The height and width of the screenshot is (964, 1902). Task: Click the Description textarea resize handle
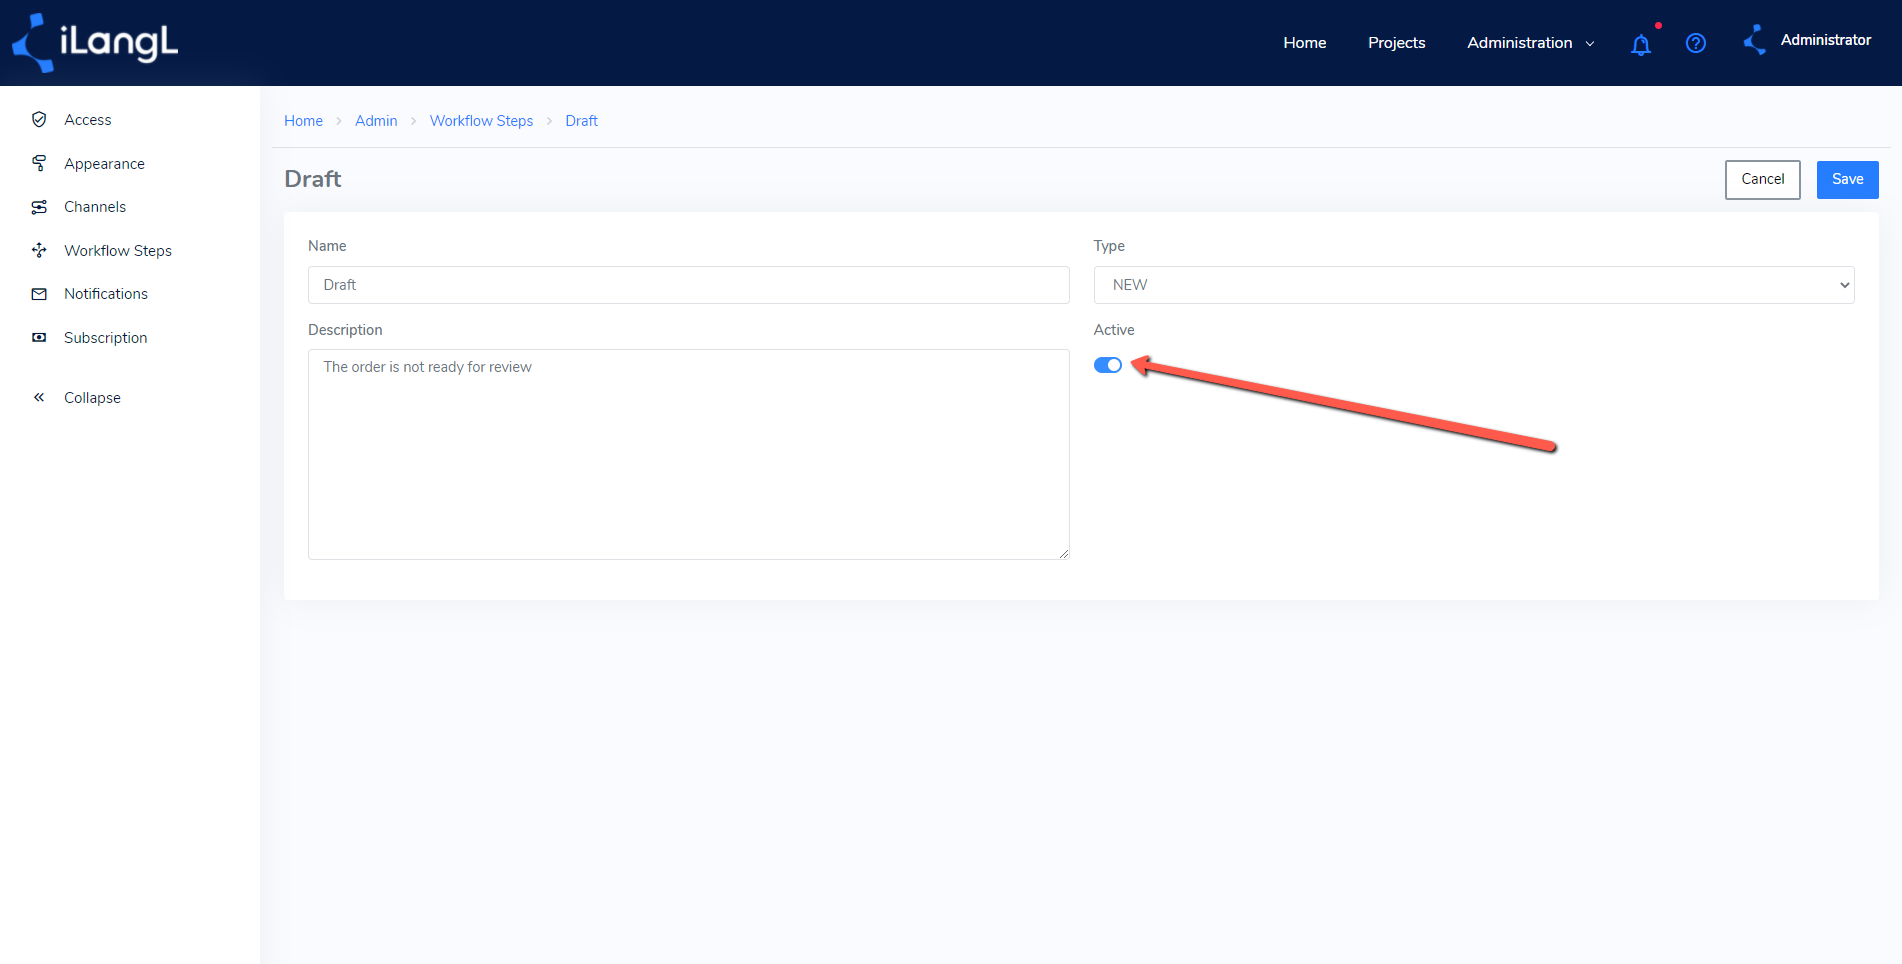(x=1064, y=554)
